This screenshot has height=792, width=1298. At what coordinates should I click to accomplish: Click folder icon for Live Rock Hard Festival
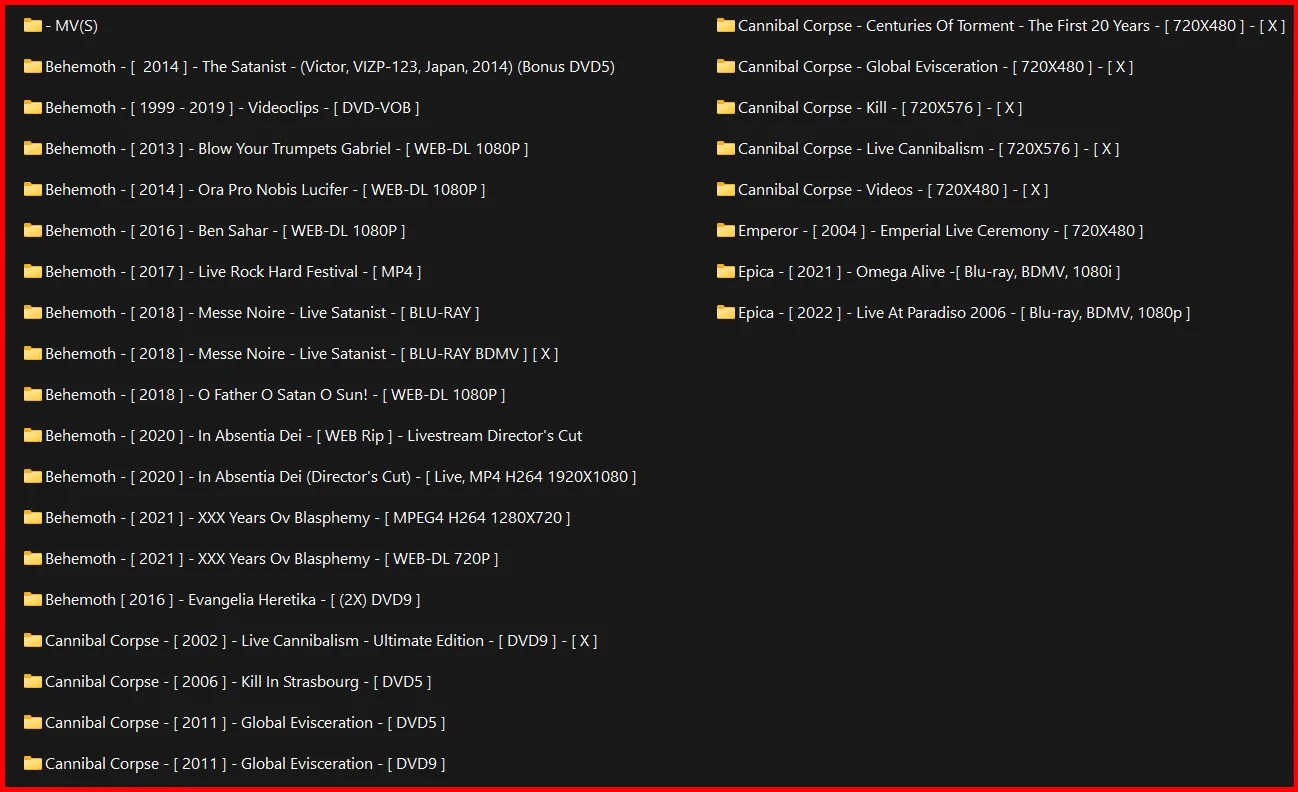pos(33,272)
